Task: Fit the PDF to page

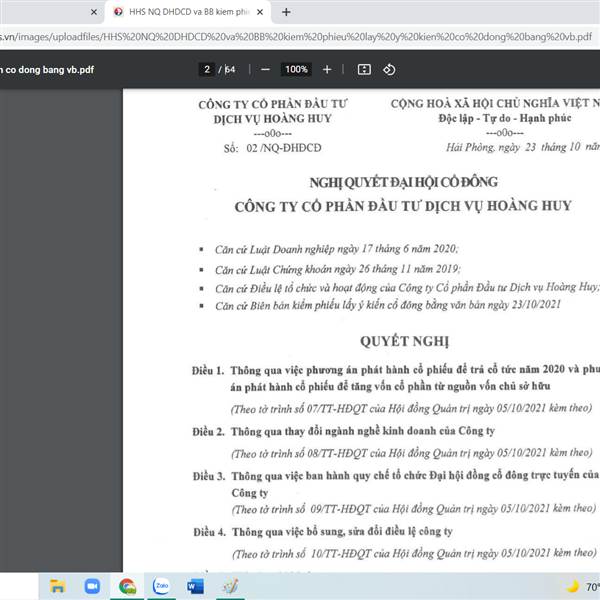Action: [x=364, y=70]
